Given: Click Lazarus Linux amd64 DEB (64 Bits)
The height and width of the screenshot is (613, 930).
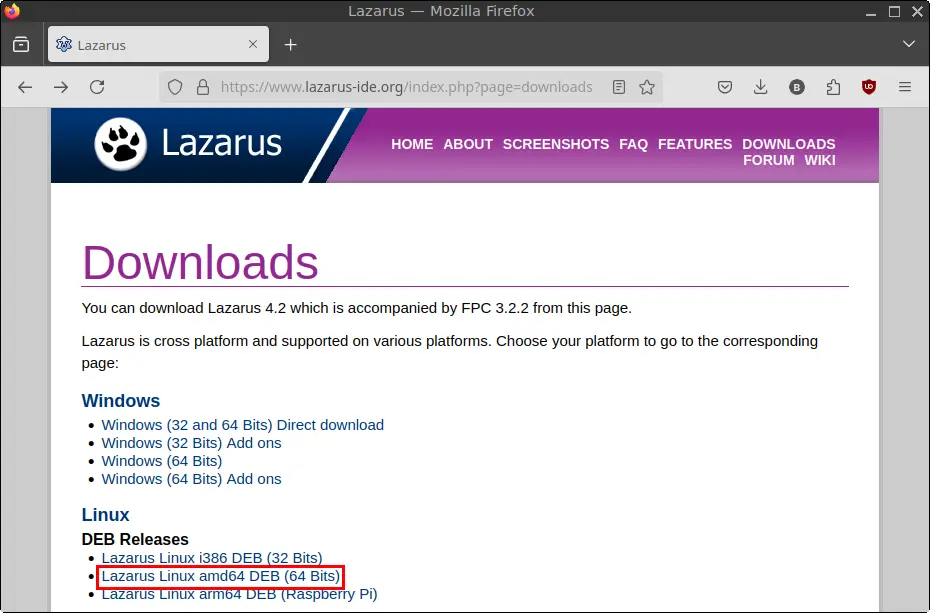Looking at the screenshot, I should (221, 576).
